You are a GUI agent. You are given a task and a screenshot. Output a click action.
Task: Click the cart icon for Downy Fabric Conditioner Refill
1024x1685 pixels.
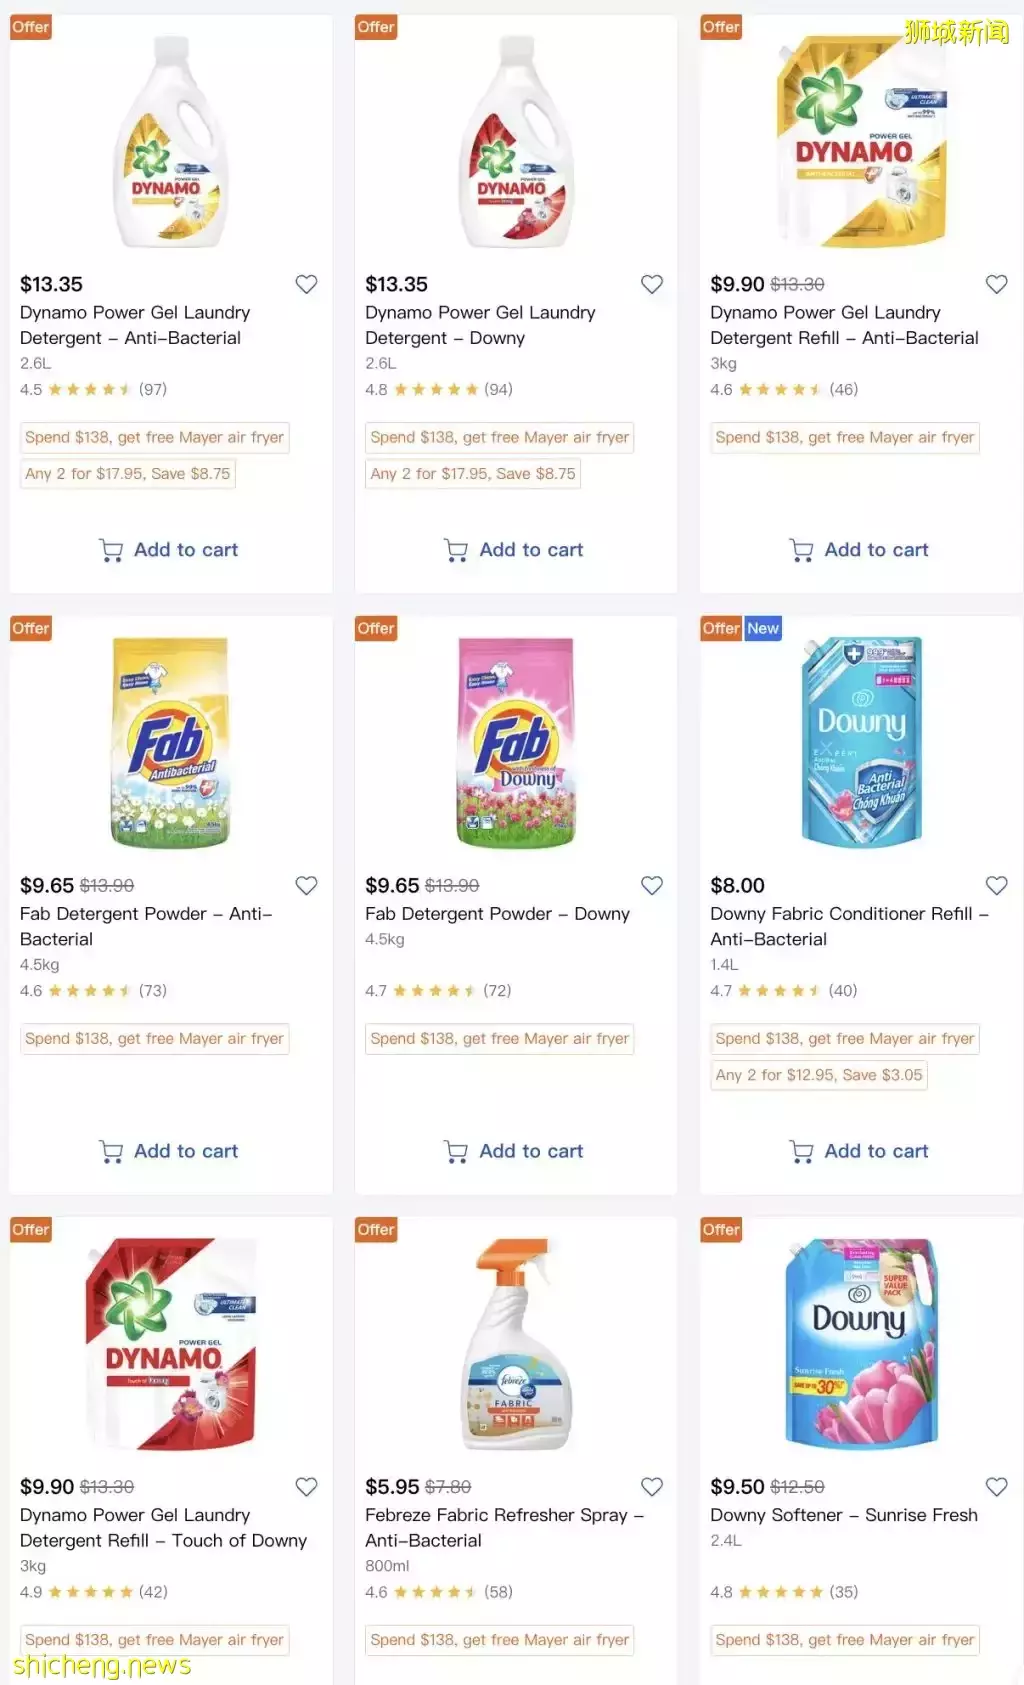click(x=800, y=1151)
